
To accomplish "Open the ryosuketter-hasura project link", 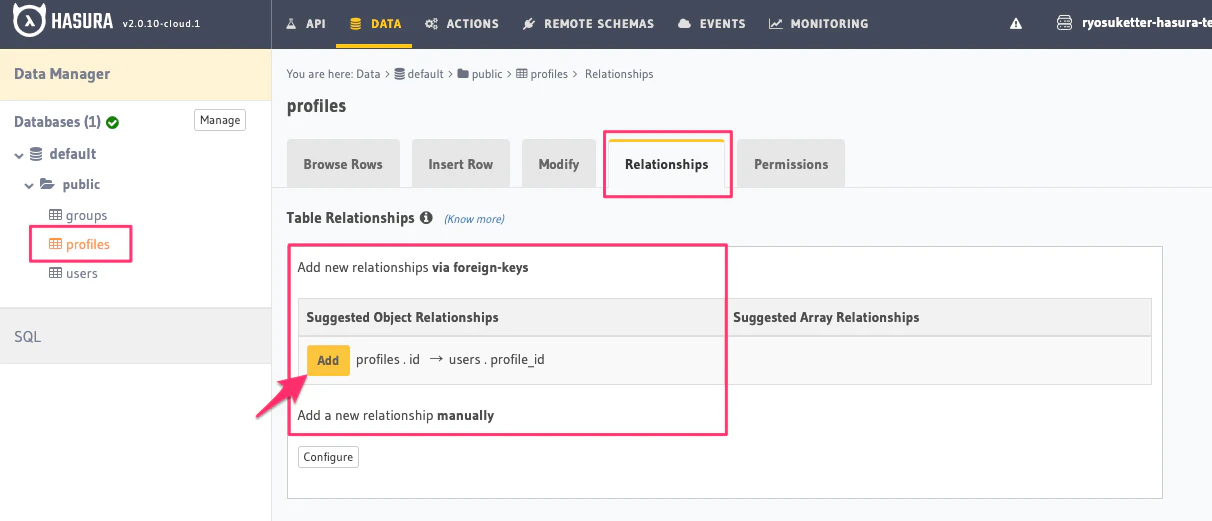I will 1133,23.
